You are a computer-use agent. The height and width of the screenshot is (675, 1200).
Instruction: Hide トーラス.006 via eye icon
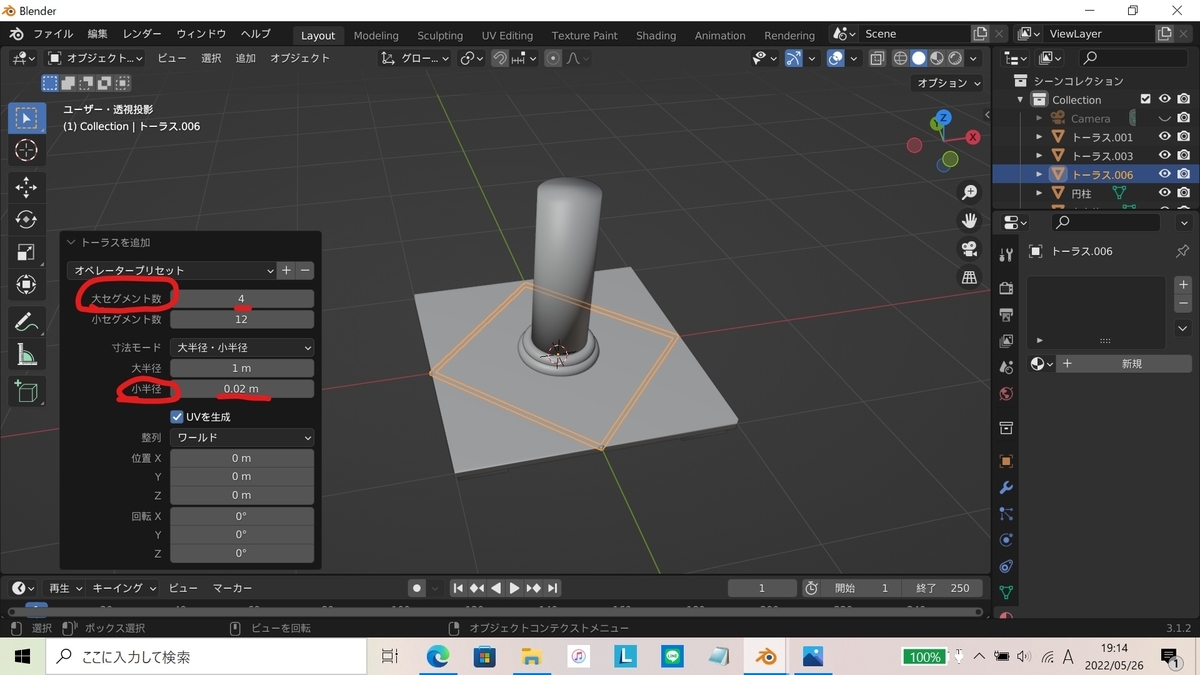[1165, 175]
